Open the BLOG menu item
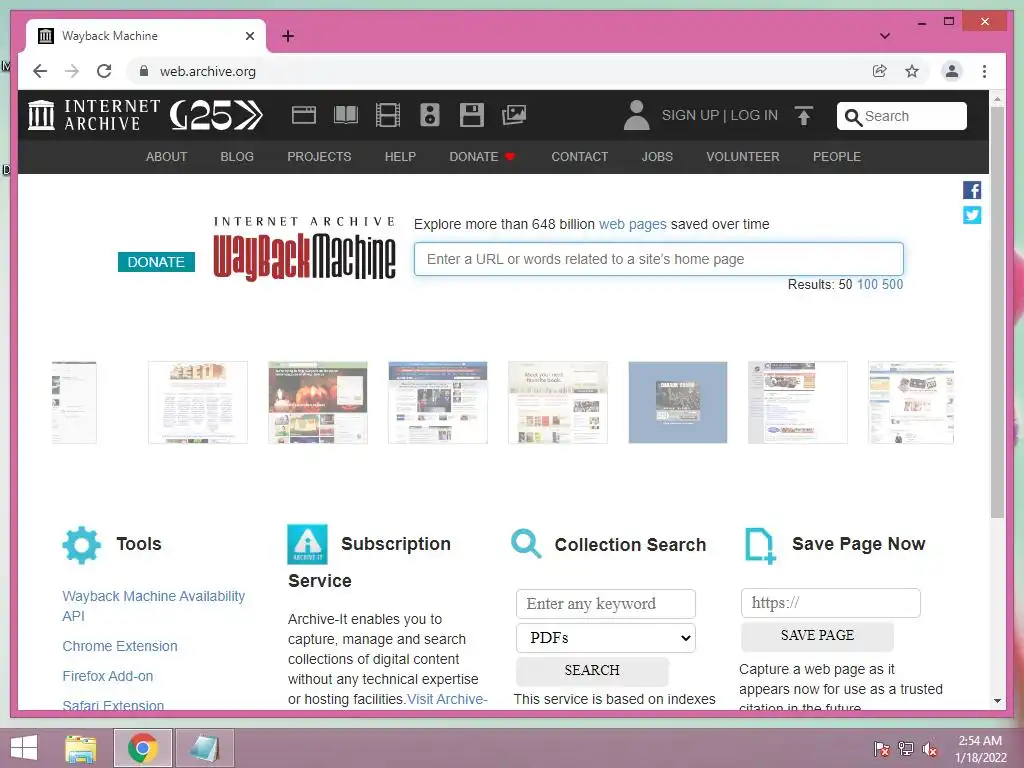 237,157
